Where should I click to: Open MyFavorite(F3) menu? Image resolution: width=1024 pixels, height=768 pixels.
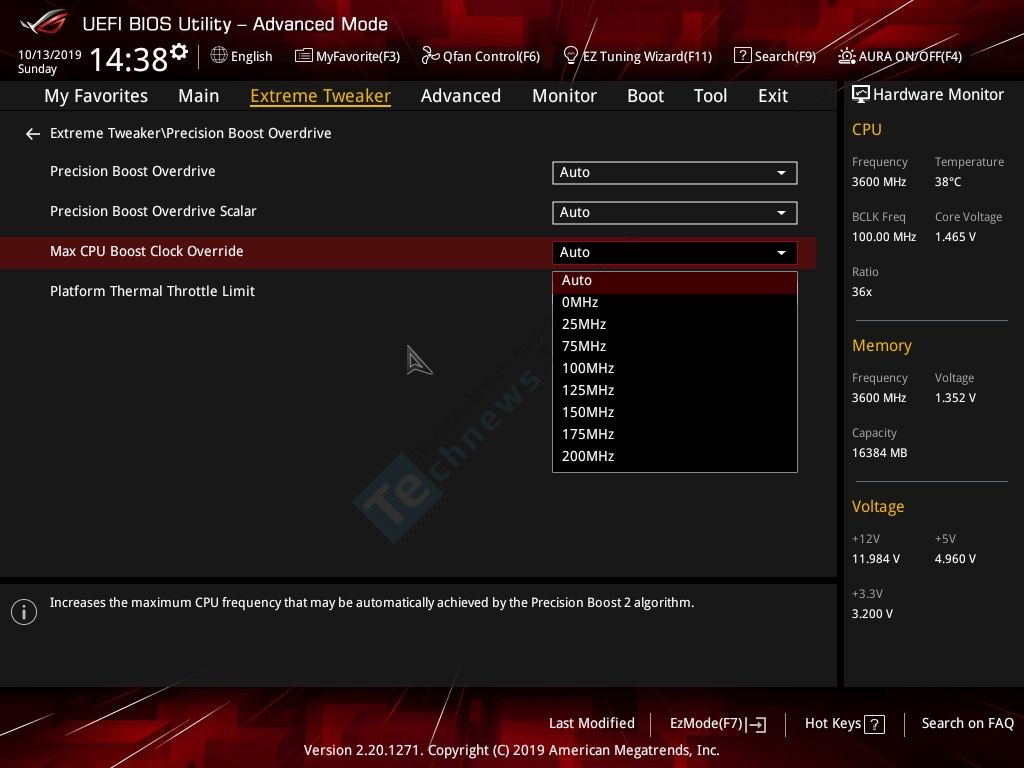[358, 57]
